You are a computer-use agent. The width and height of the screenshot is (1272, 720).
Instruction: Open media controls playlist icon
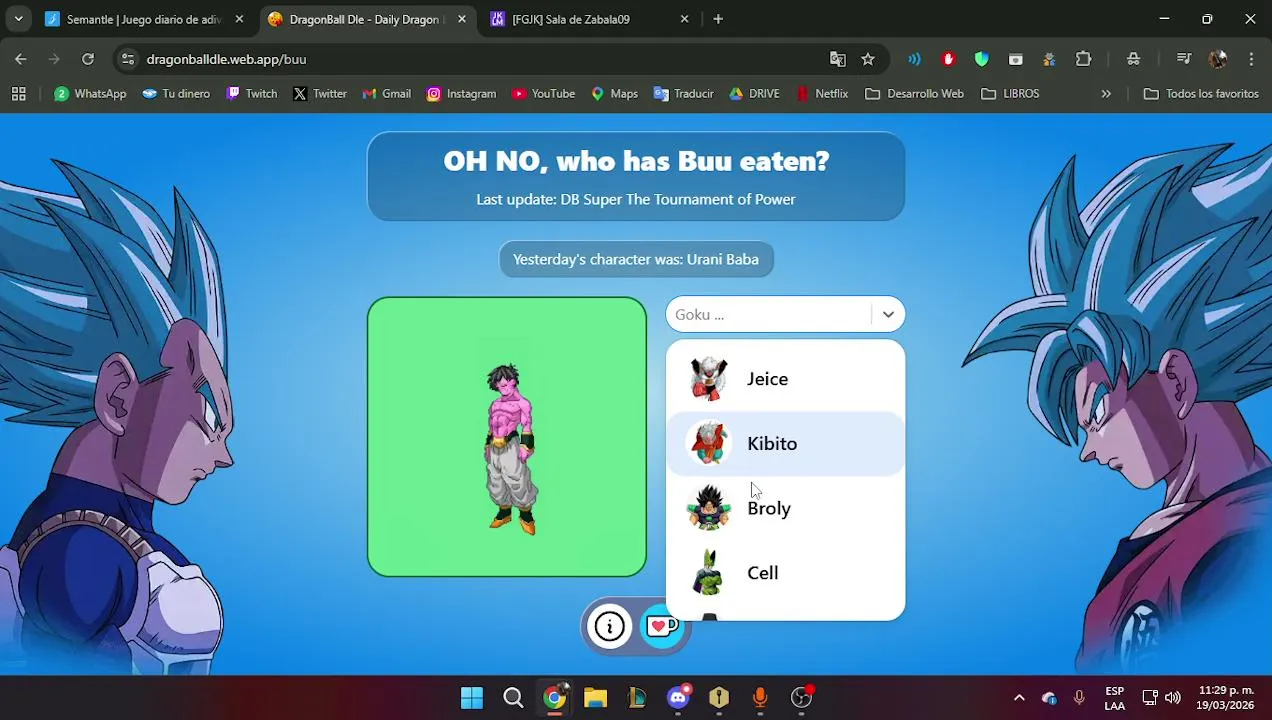click(1184, 59)
